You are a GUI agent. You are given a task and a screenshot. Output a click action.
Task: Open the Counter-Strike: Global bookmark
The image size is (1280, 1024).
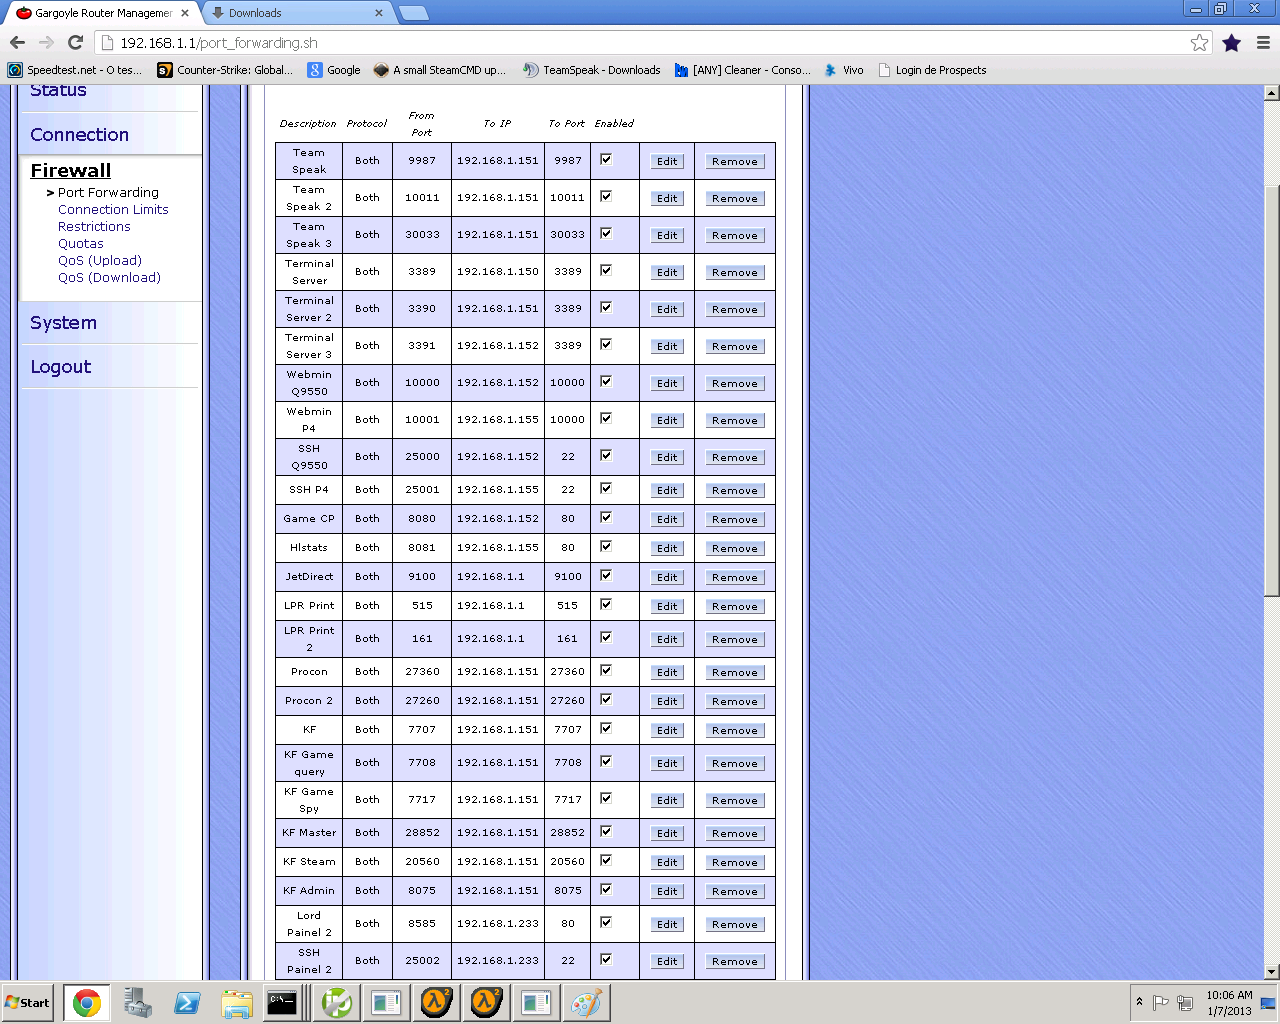point(225,70)
